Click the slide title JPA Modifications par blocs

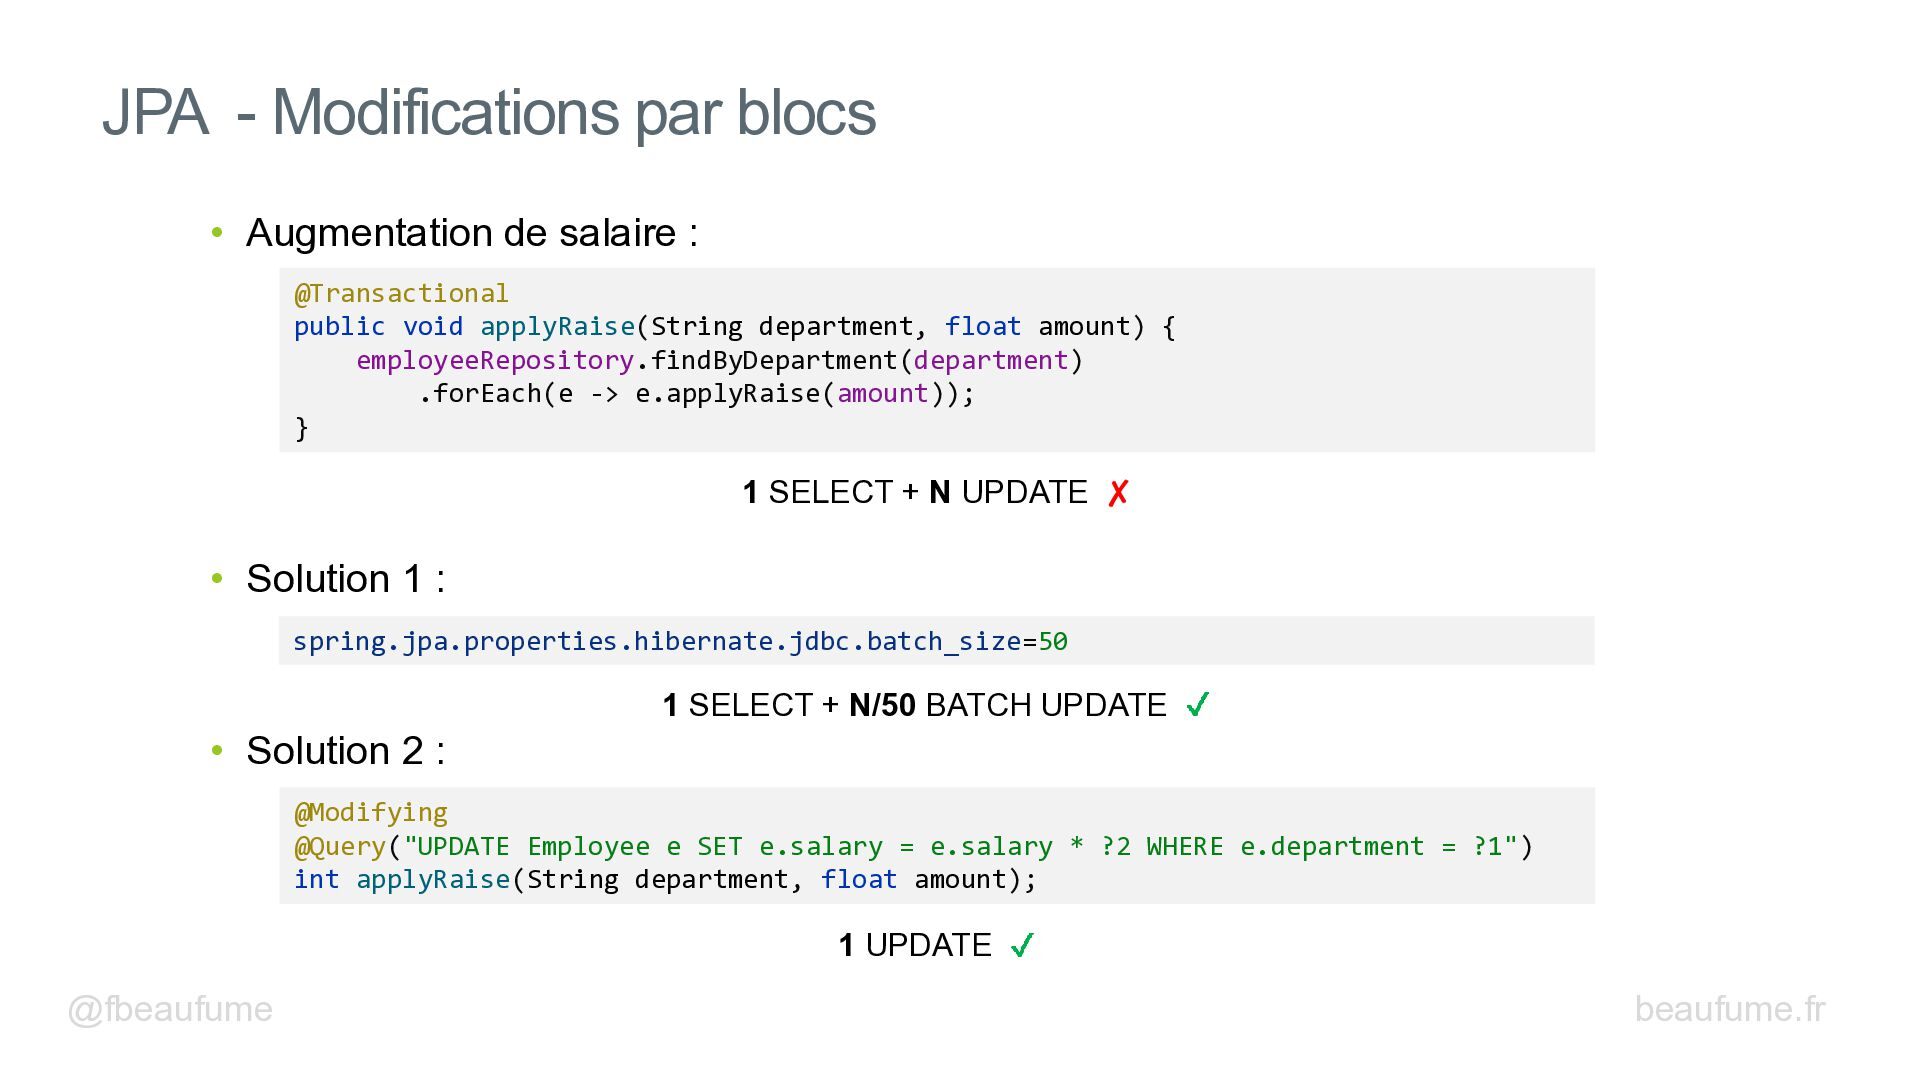point(489,112)
